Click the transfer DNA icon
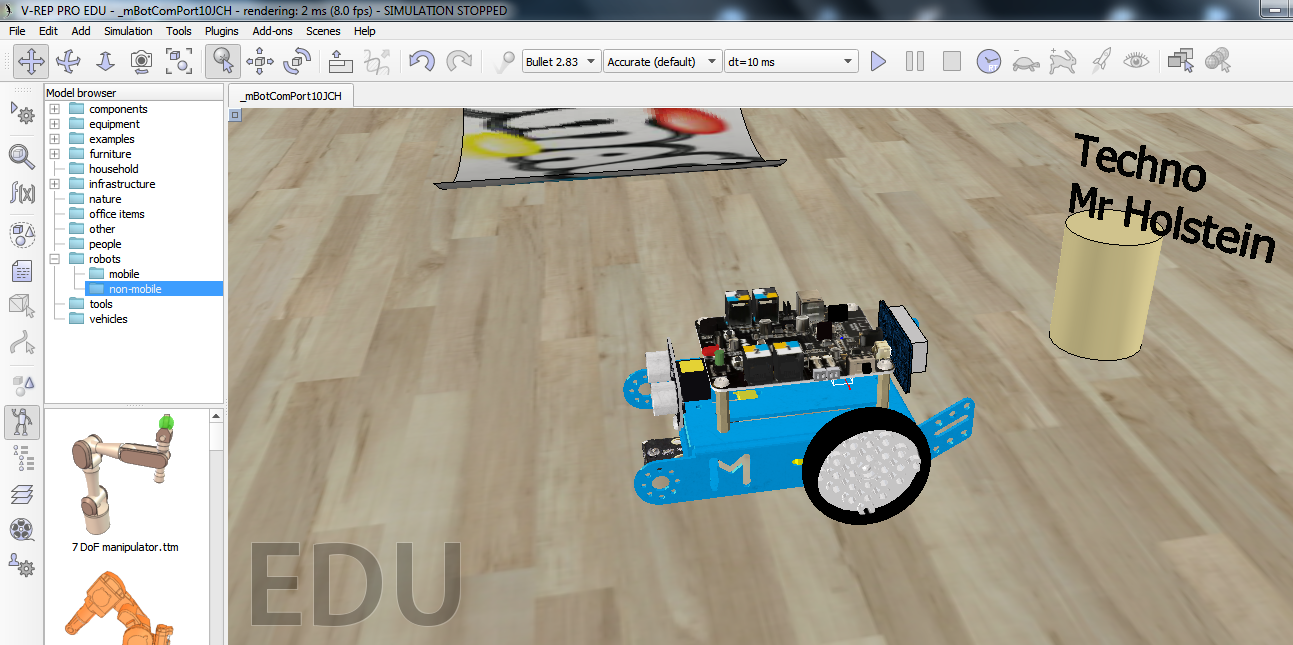The height and width of the screenshot is (645, 1293). 378,61
